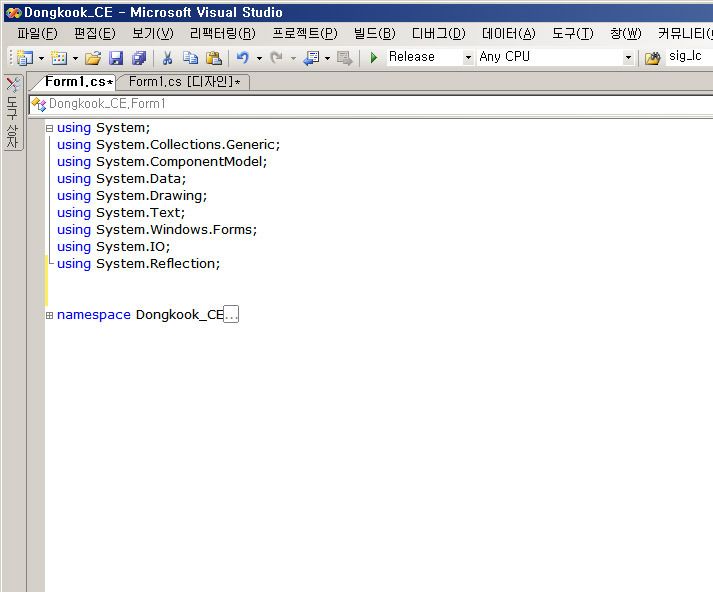Click the using System.IO; line

113,247
